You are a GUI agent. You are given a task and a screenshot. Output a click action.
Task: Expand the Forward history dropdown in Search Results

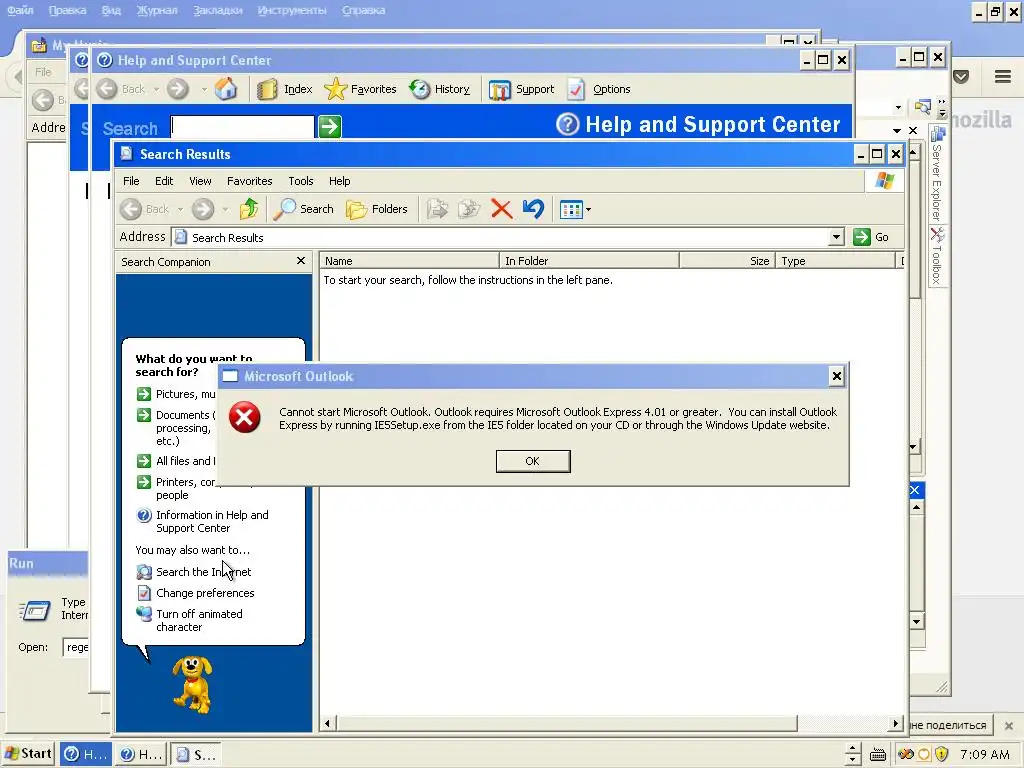(225, 210)
